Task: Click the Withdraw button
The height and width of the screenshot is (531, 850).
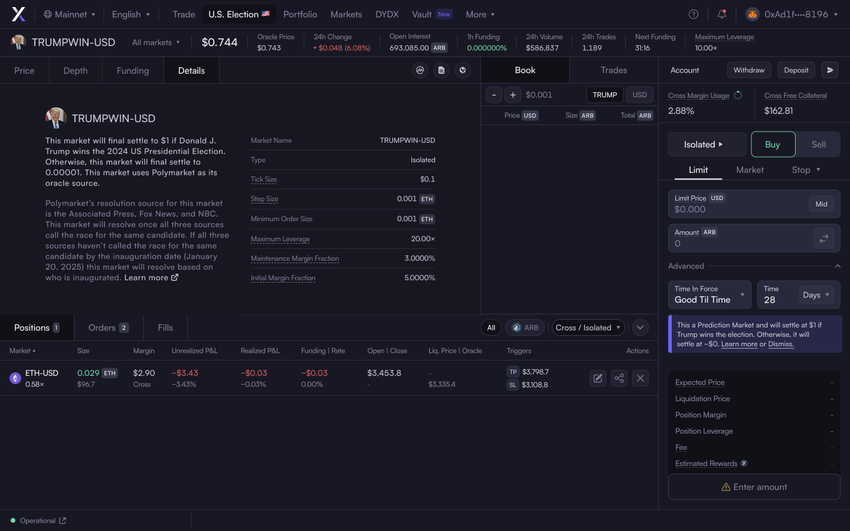Action: tap(749, 70)
